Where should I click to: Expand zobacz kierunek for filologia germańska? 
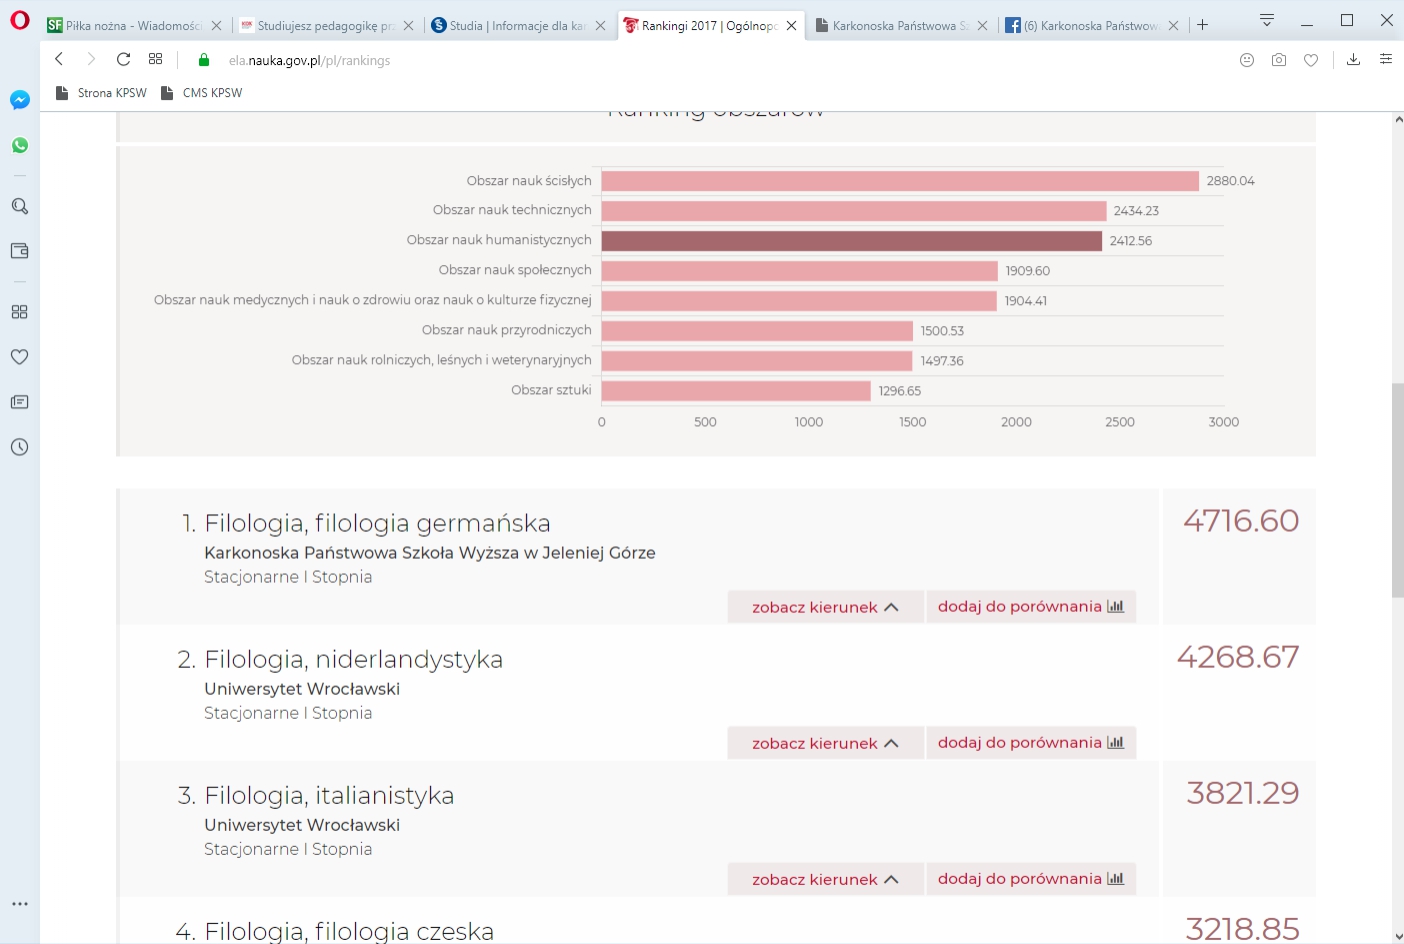825,607
